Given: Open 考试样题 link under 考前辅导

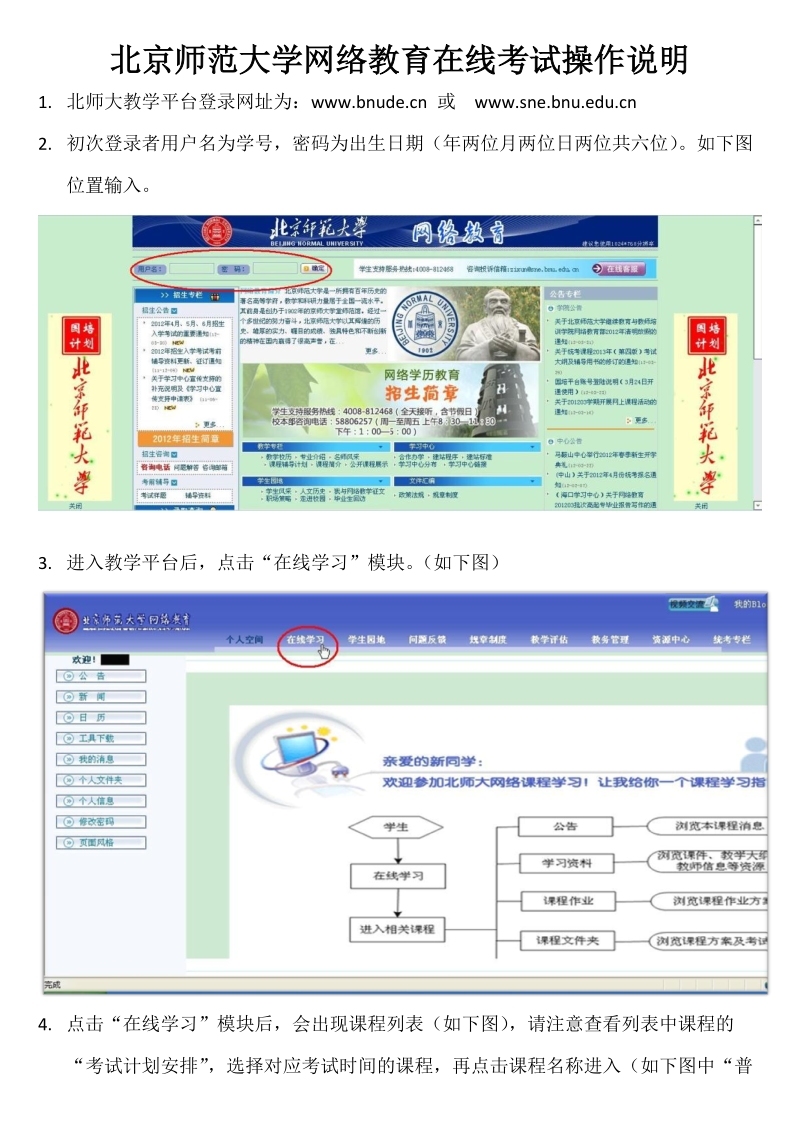Looking at the screenshot, I should tap(154, 495).
